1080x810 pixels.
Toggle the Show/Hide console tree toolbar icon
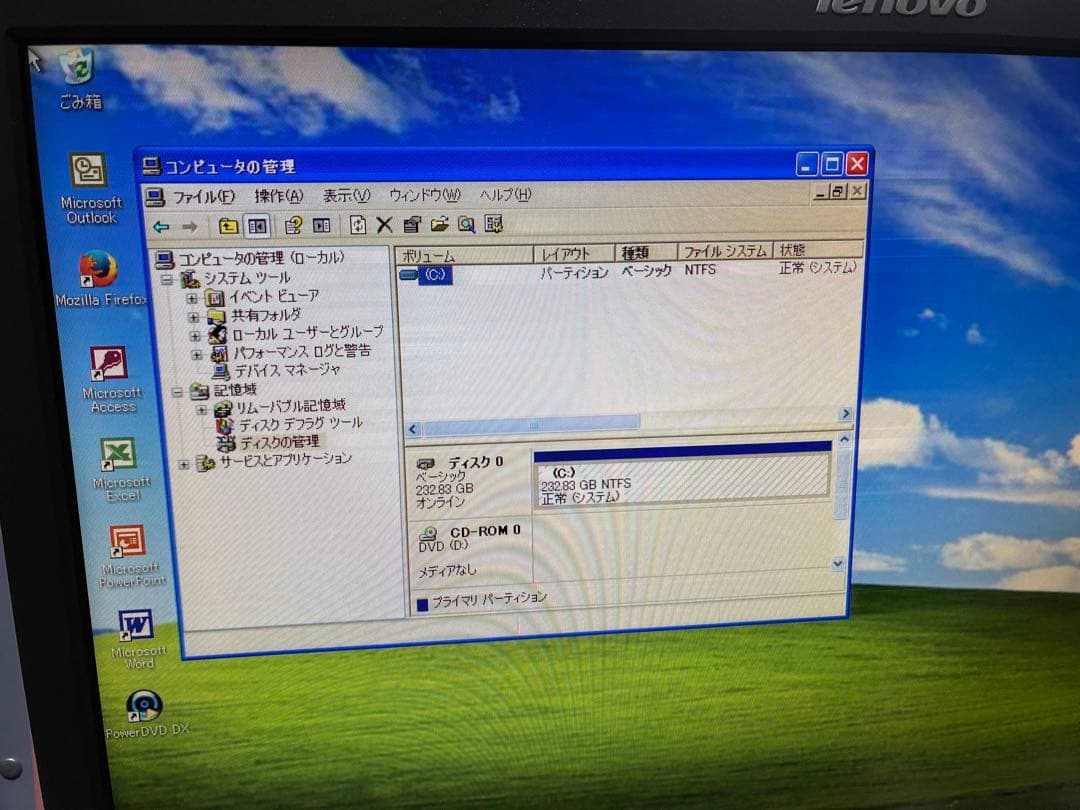click(x=256, y=224)
